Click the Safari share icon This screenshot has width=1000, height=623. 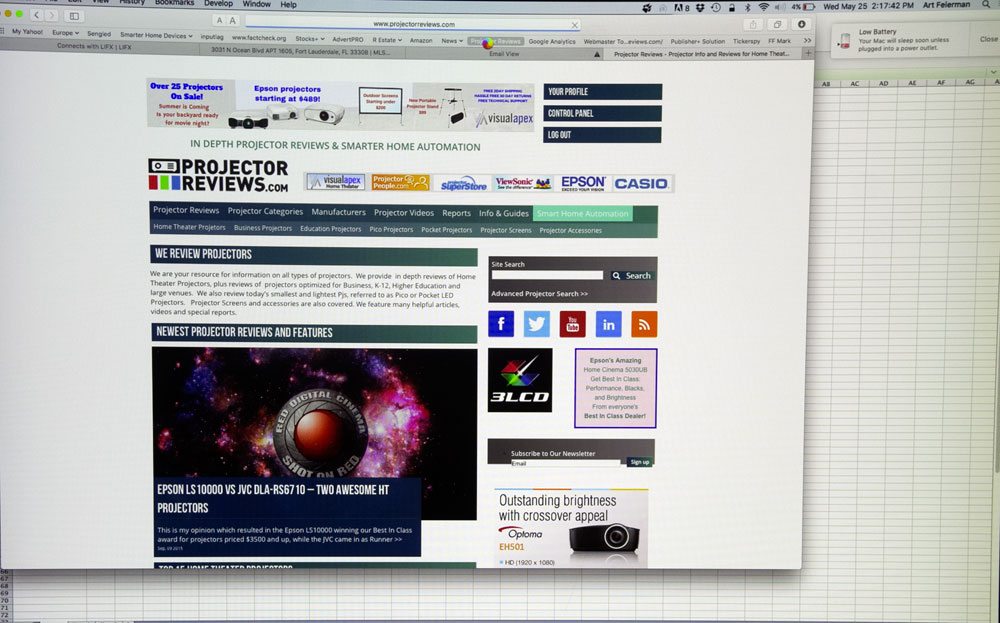[753, 24]
